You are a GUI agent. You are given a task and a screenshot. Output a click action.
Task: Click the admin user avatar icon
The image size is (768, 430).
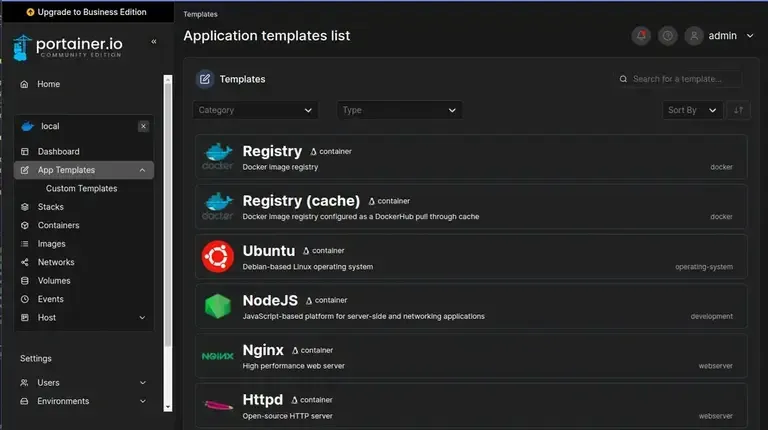694,36
